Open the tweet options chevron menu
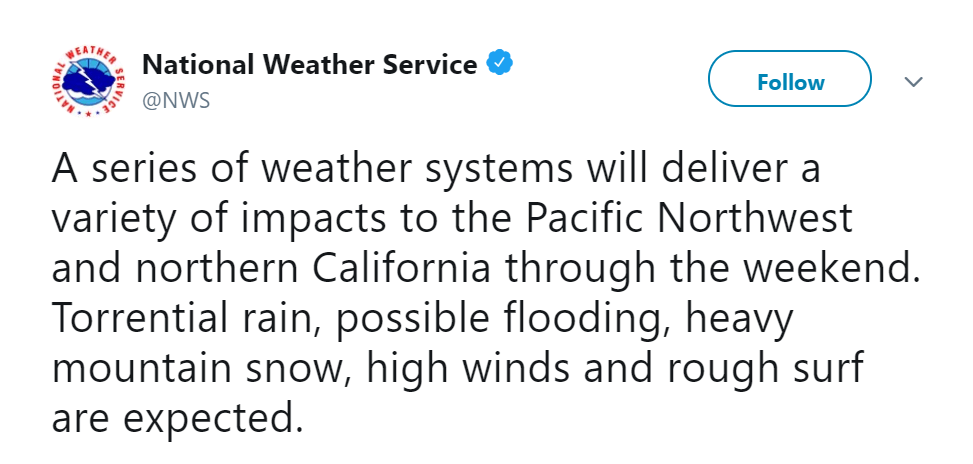This screenshot has height=464, width=973. 912,82
